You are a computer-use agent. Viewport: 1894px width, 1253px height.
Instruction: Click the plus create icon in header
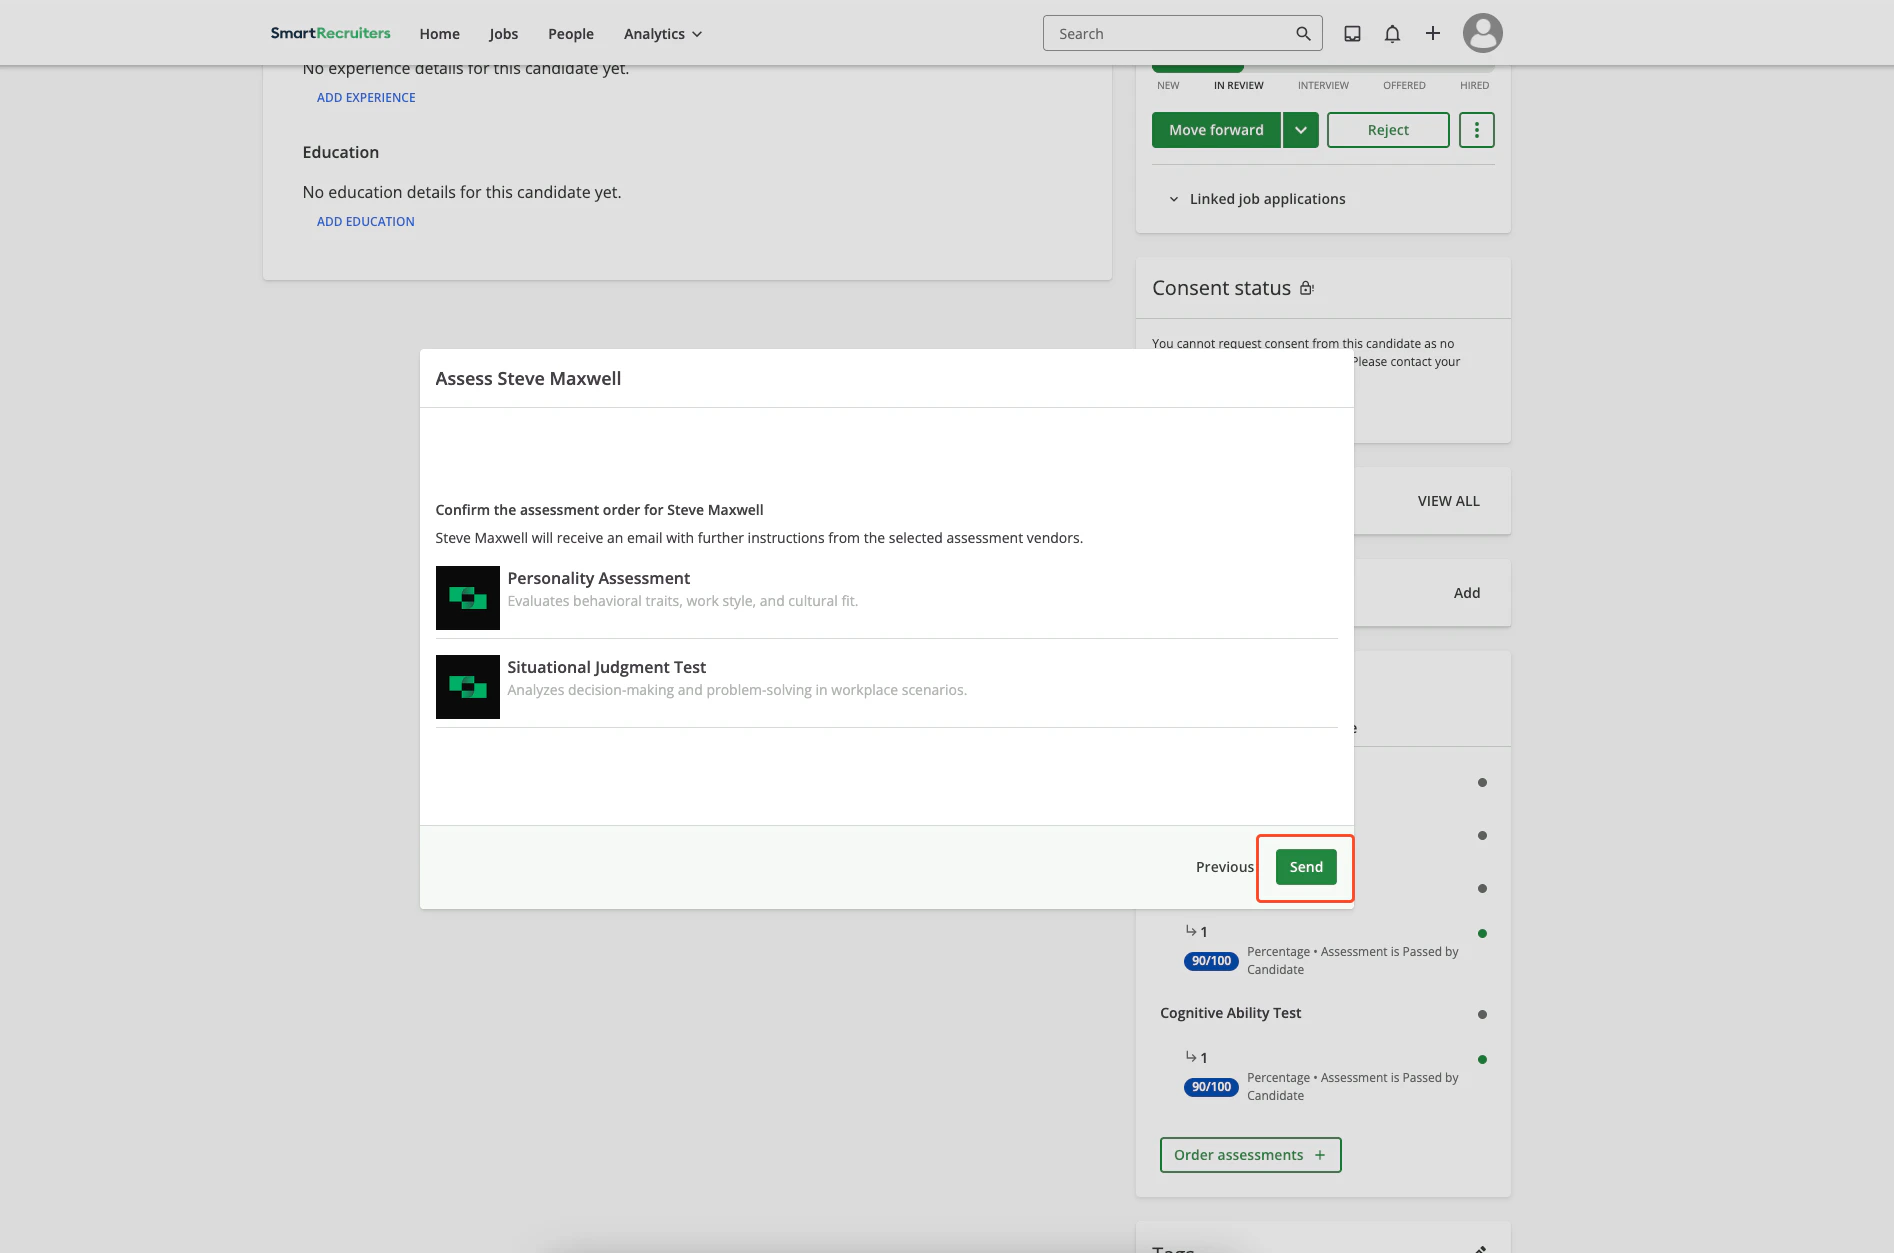[1433, 33]
